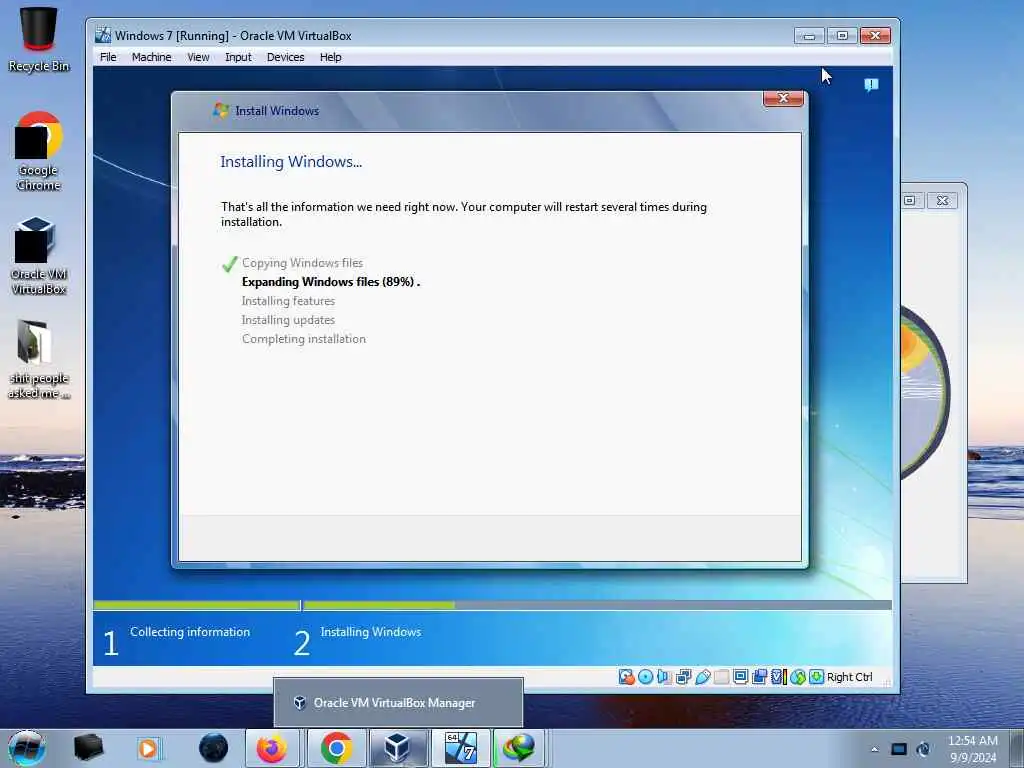This screenshot has width=1024, height=768.
Task: Click the '2 Installing Windows' stage label
Action: (x=358, y=640)
